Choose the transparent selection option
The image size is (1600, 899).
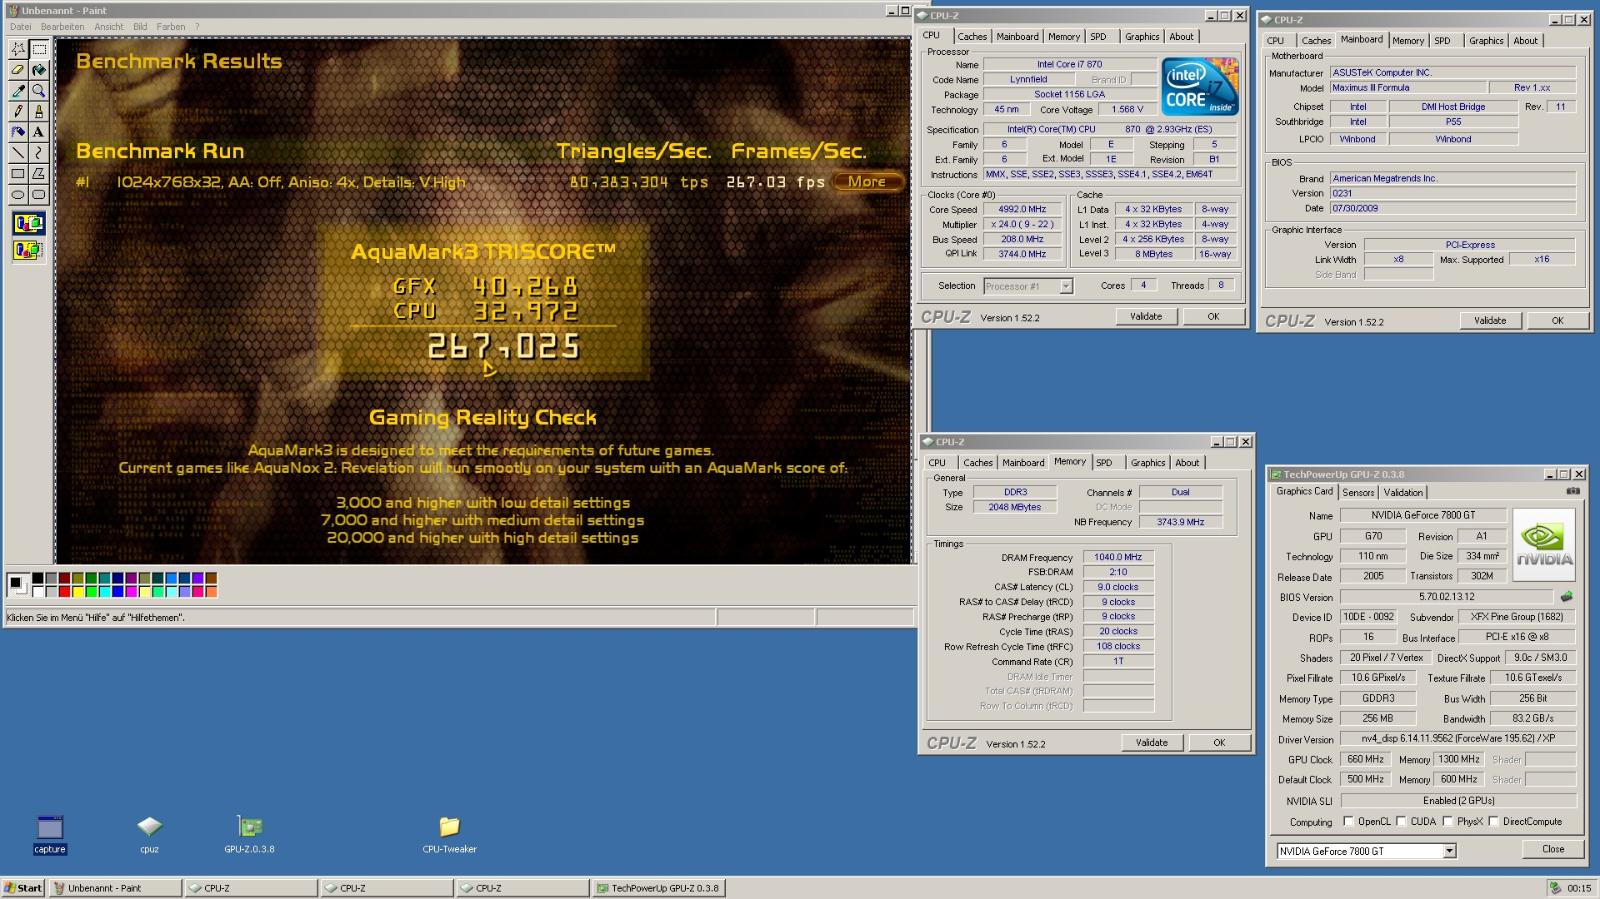coord(28,250)
